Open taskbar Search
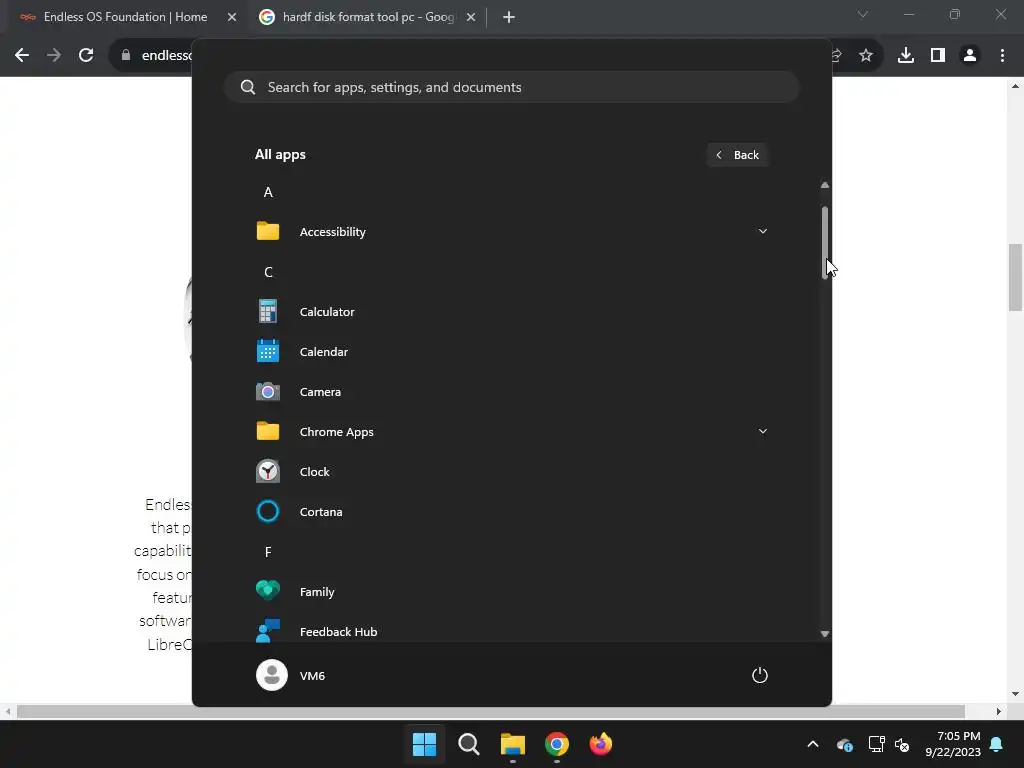 point(469,744)
